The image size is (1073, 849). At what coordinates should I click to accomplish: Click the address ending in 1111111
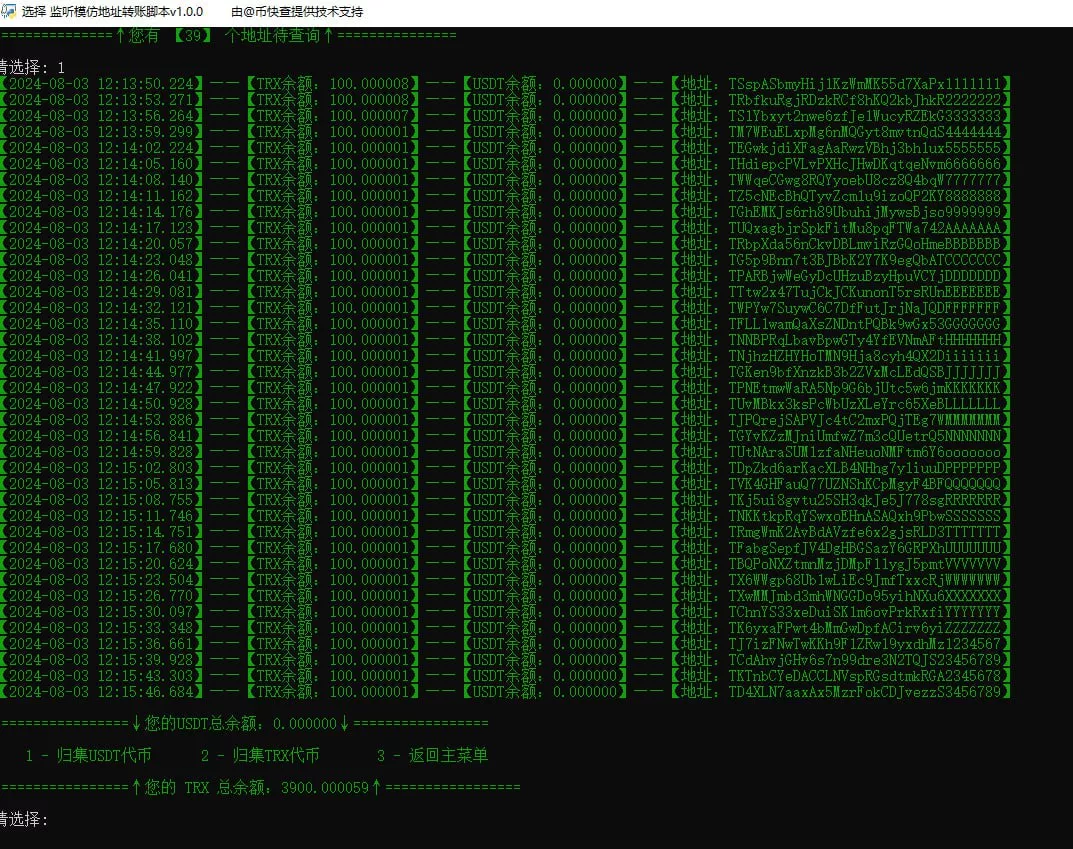[x=864, y=83]
